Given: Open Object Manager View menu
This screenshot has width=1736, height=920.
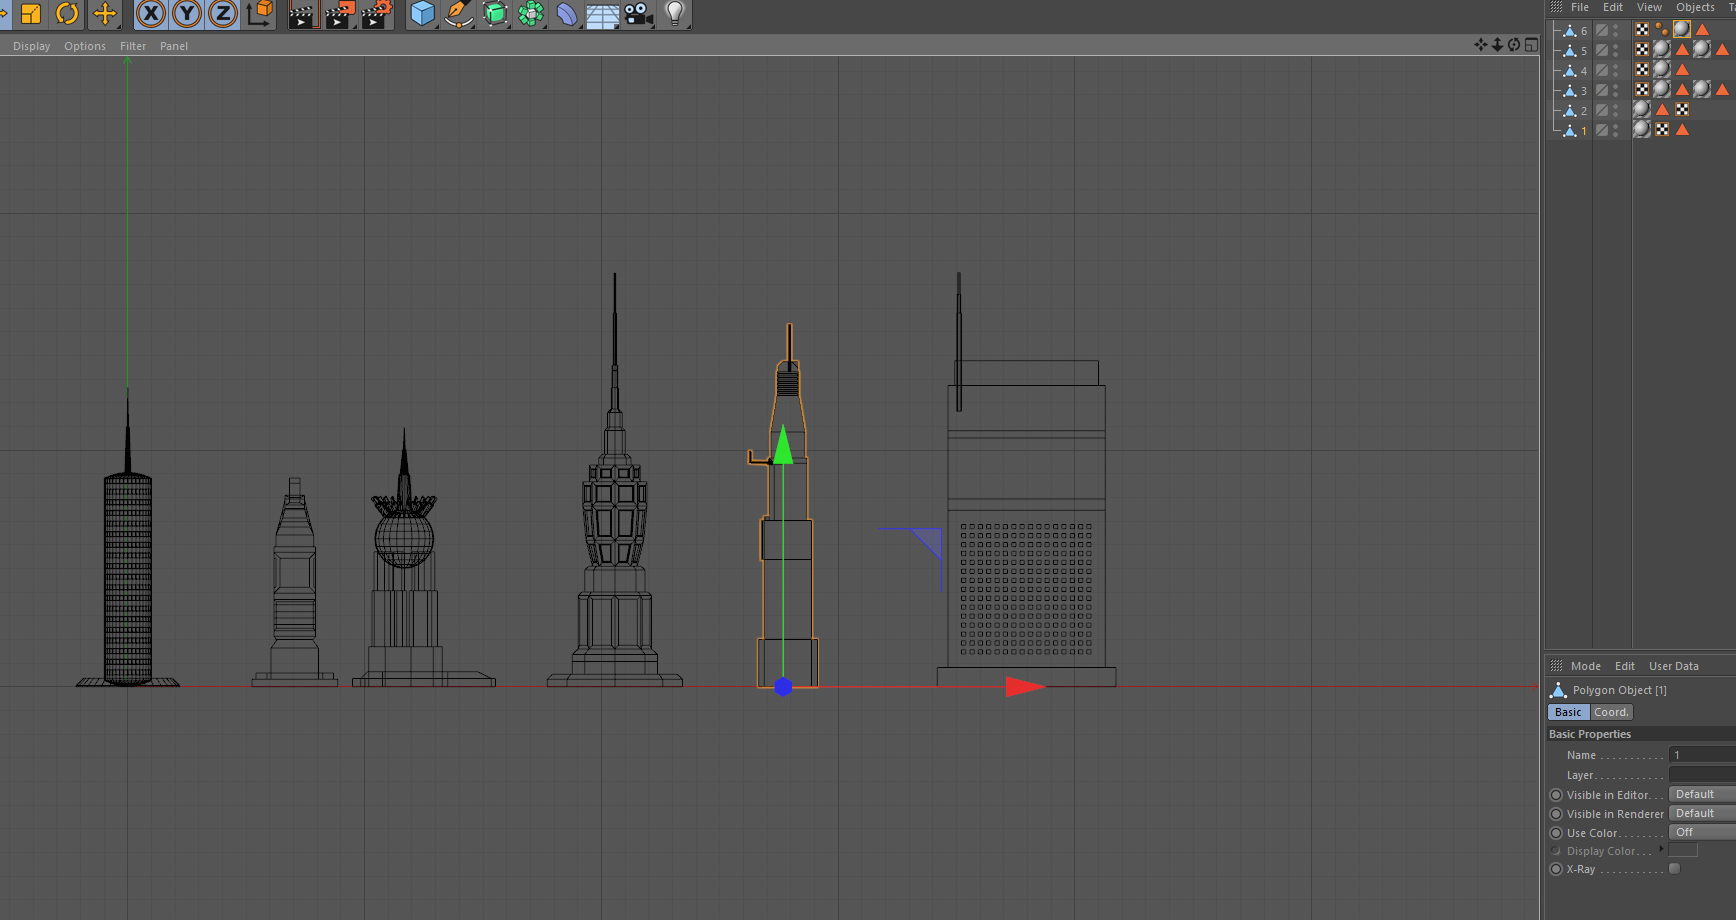Looking at the screenshot, I should [x=1649, y=7].
